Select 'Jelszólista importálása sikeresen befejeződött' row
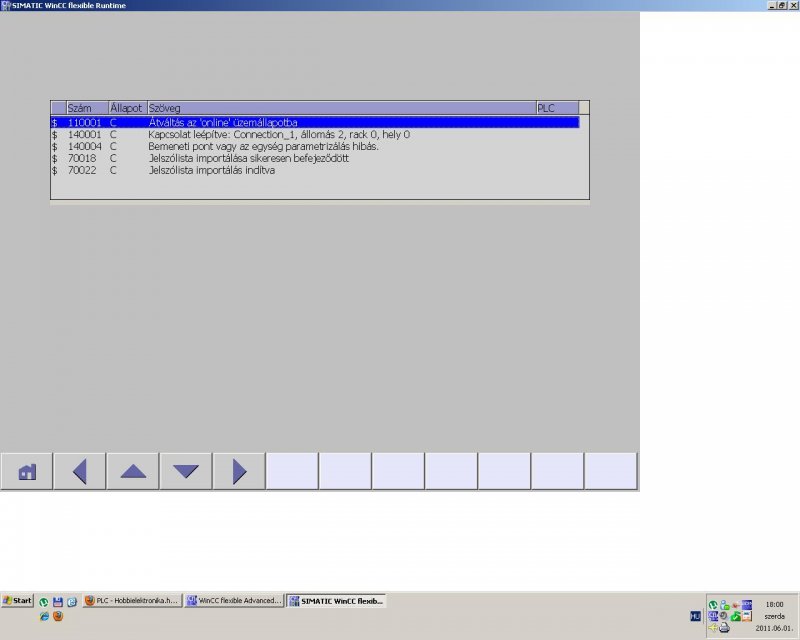 click(315, 158)
